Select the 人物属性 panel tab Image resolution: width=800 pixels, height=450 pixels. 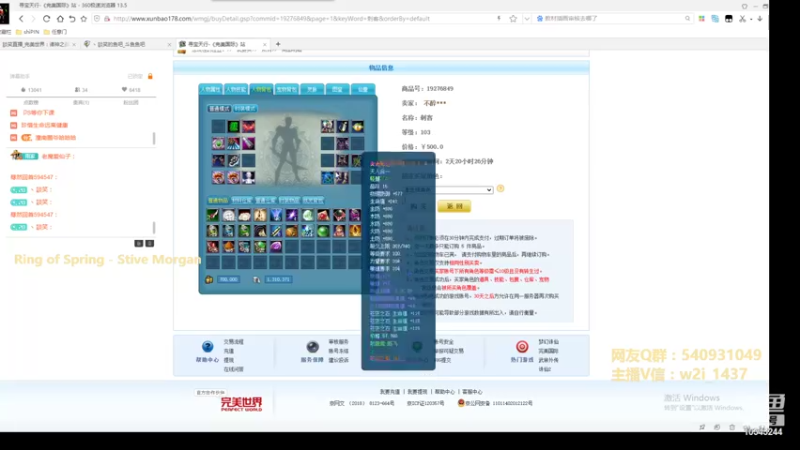(x=210, y=89)
